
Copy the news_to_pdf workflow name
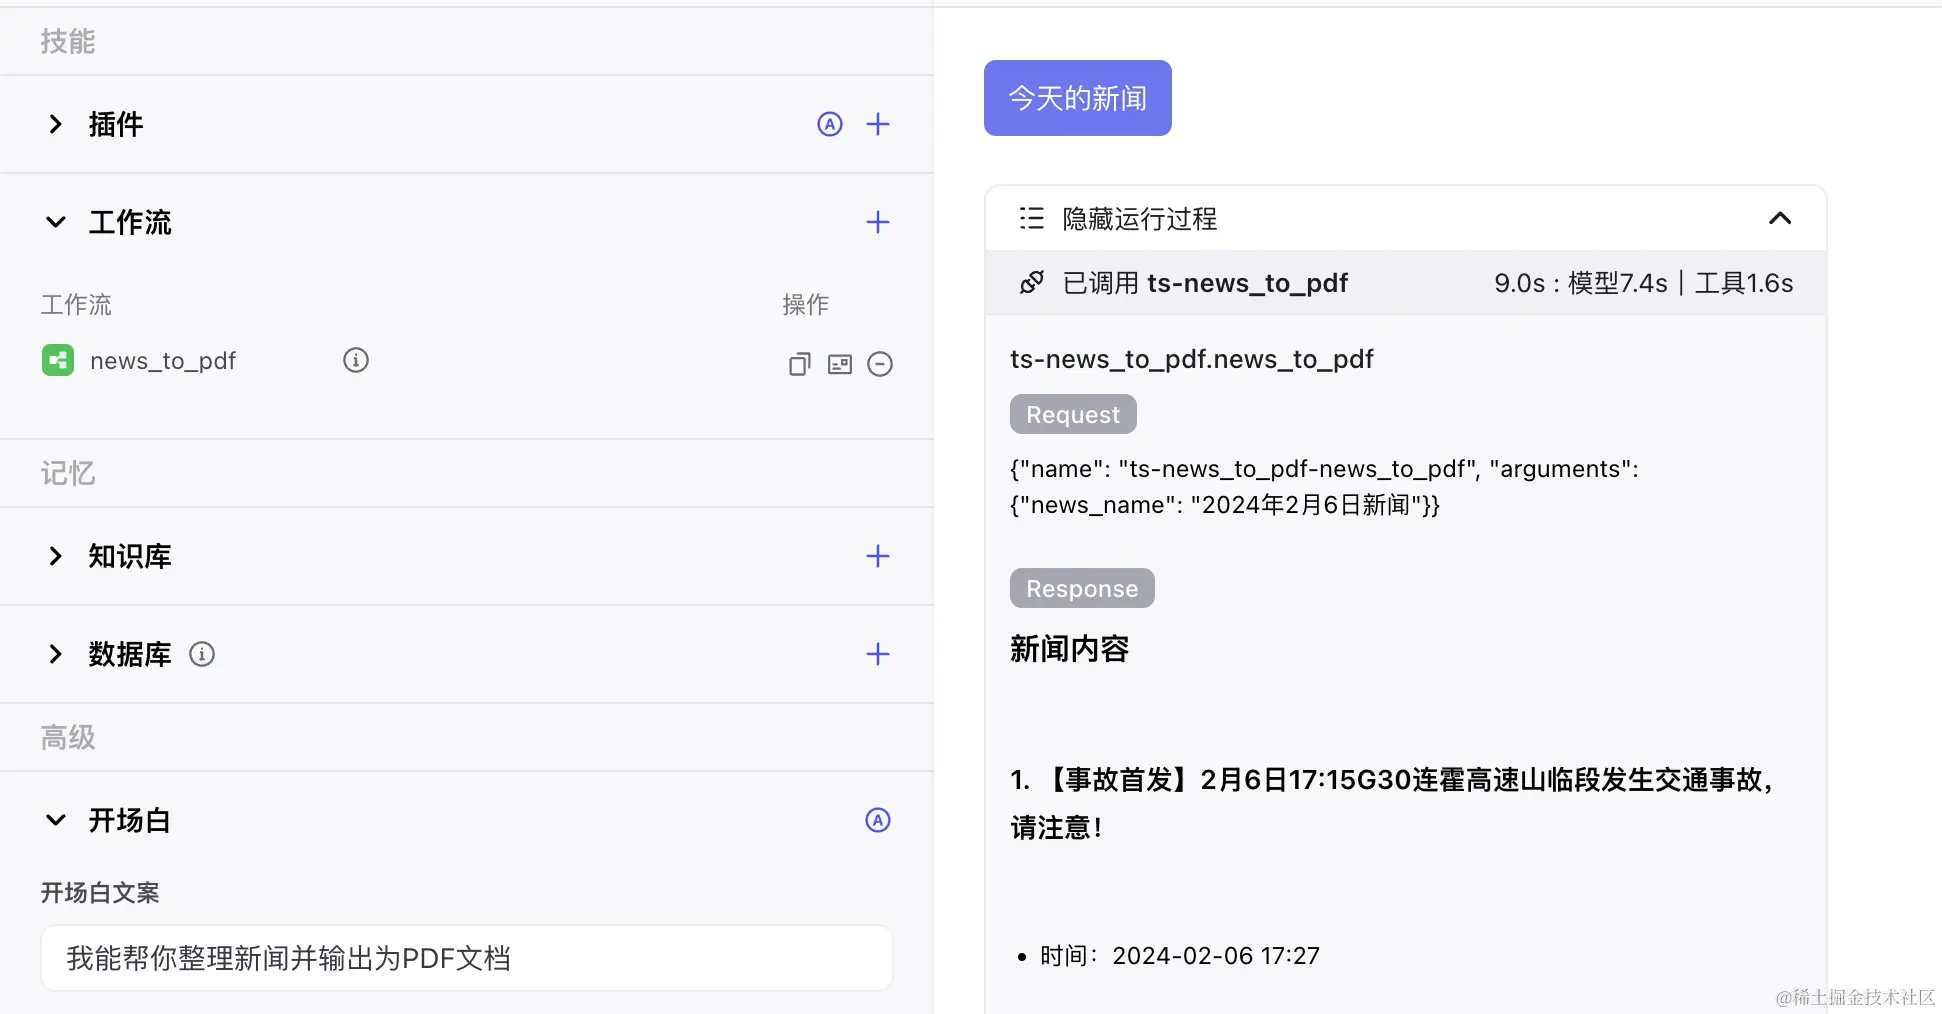[799, 364]
